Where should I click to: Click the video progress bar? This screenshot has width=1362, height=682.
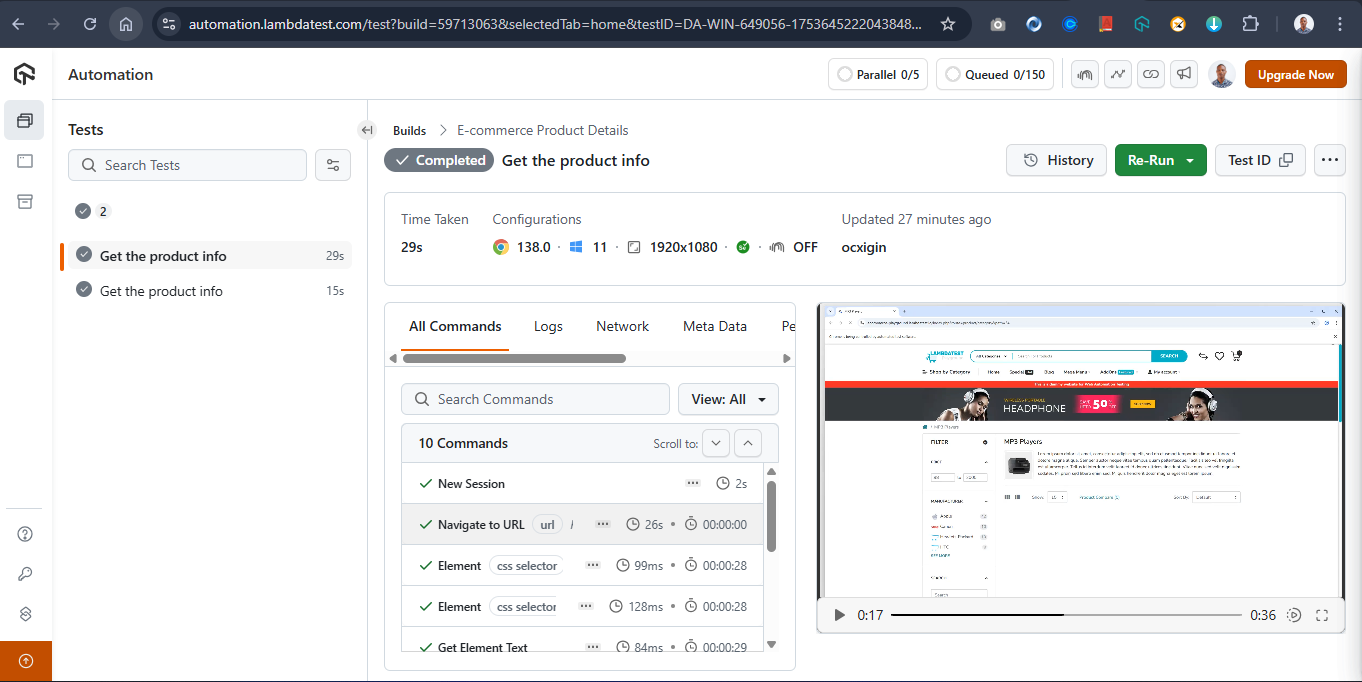[x=1065, y=615]
